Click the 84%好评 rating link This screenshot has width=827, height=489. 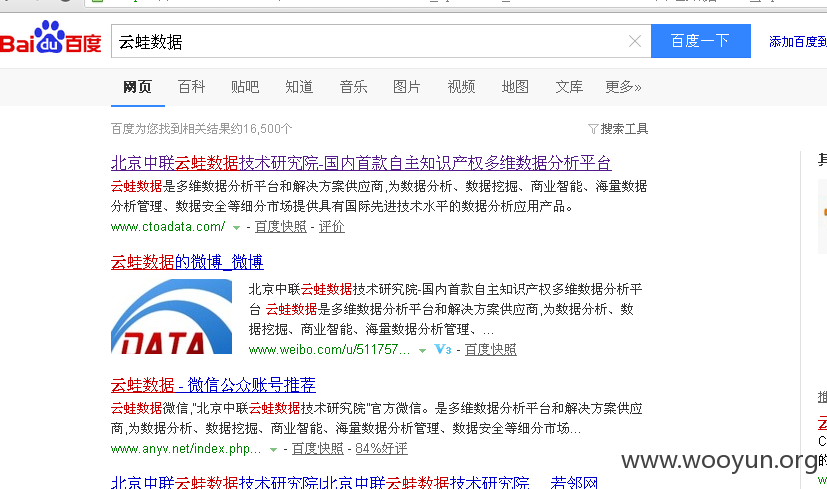pos(381,449)
